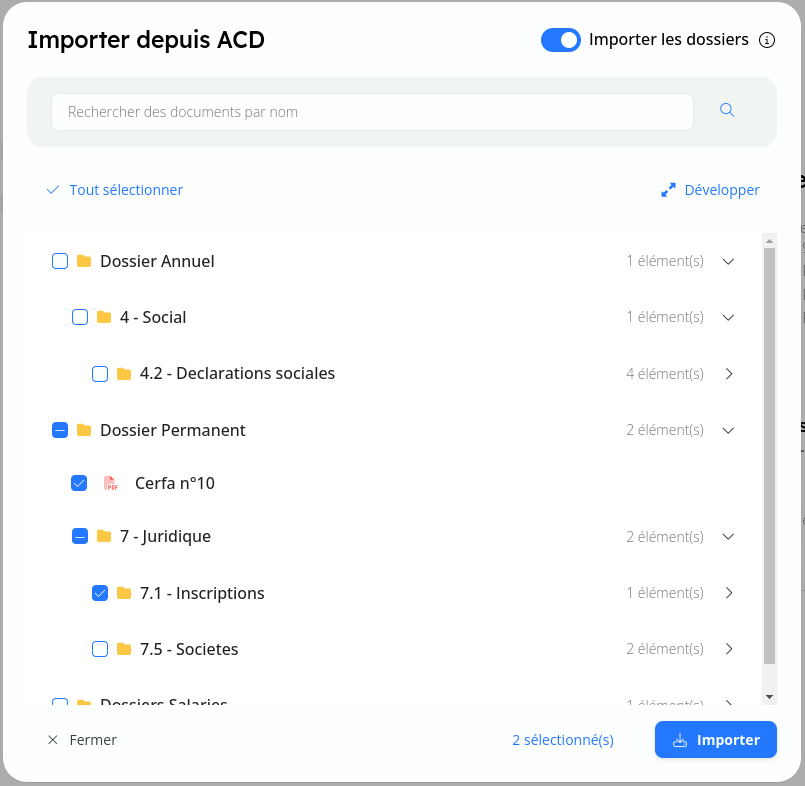Click the Dossier Permanent folder icon
Image resolution: width=805 pixels, height=786 pixels.
click(x=84, y=430)
